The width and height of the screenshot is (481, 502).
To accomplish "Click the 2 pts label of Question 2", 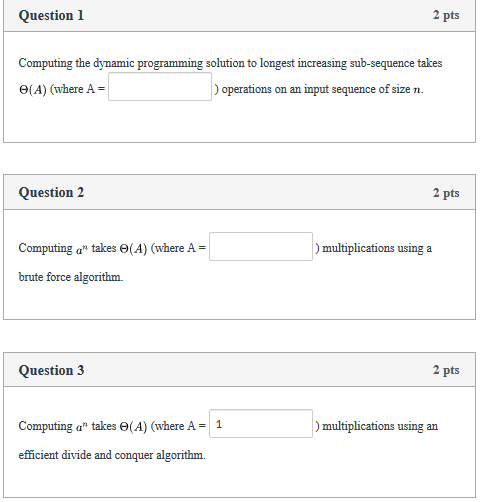I will pyautogui.click(x=446, y=193).
